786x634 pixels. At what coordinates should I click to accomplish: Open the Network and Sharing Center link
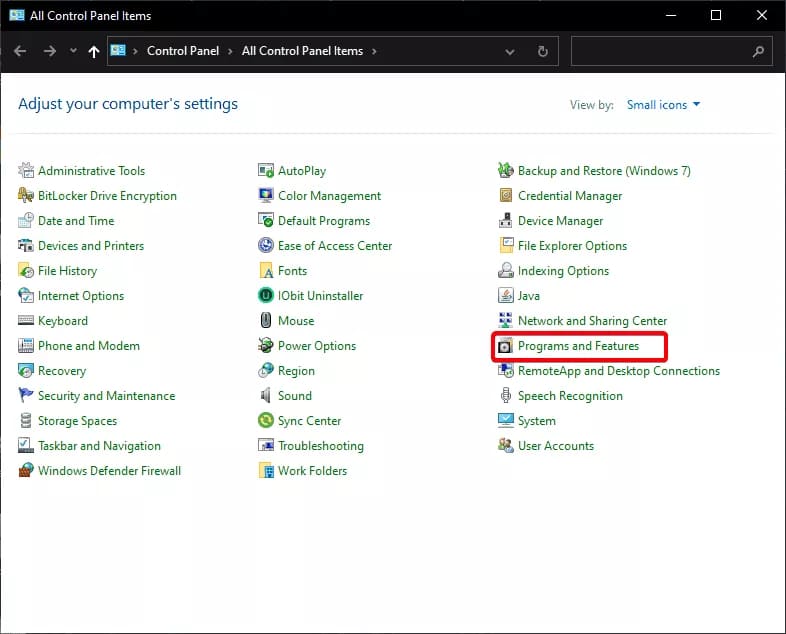click(593, 321)
